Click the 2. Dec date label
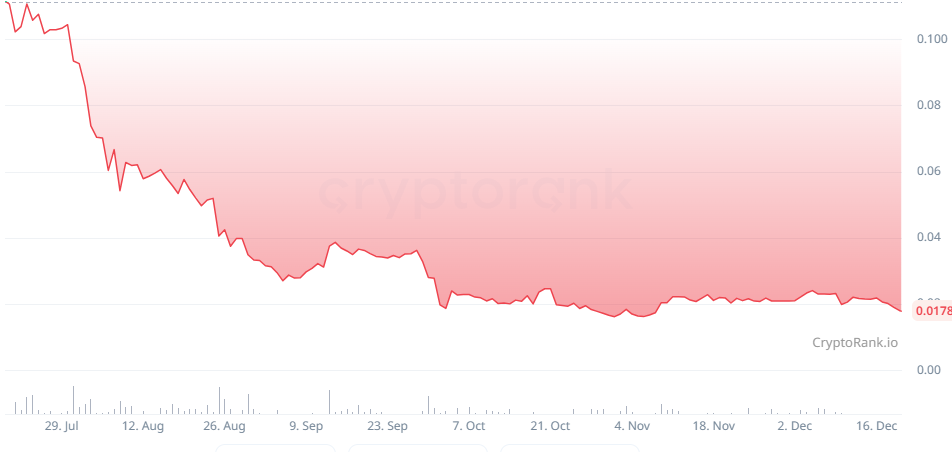 795,426
